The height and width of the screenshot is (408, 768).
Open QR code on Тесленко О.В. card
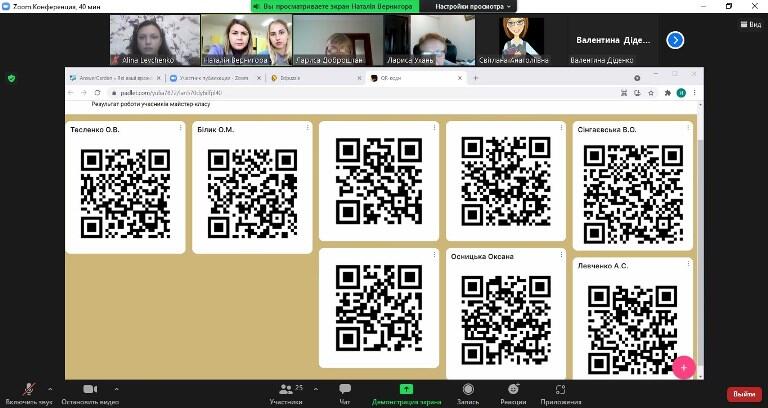pyautogui.click(x=125, y=193)
